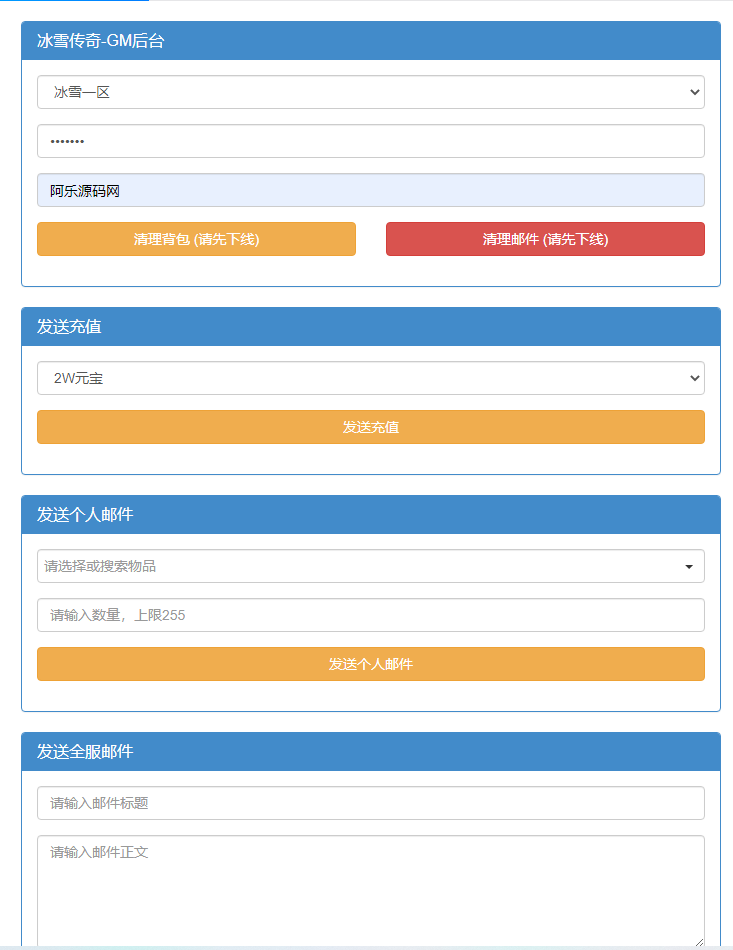Click the 发送全服邮件 panel heading text
This screenshot has height=950, width=733.
pos(85,751)
